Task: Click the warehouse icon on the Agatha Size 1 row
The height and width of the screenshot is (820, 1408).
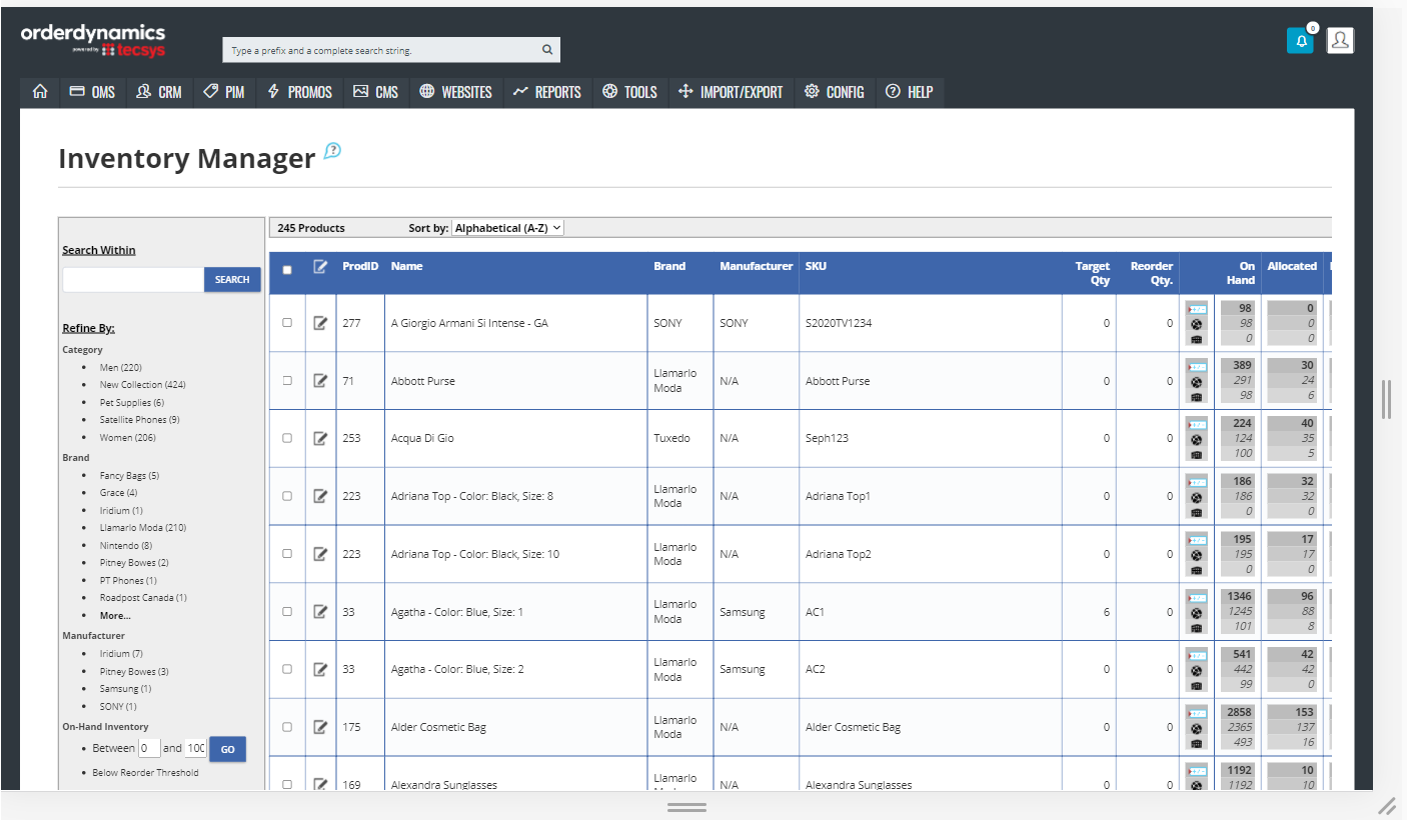Action: 1195,626
